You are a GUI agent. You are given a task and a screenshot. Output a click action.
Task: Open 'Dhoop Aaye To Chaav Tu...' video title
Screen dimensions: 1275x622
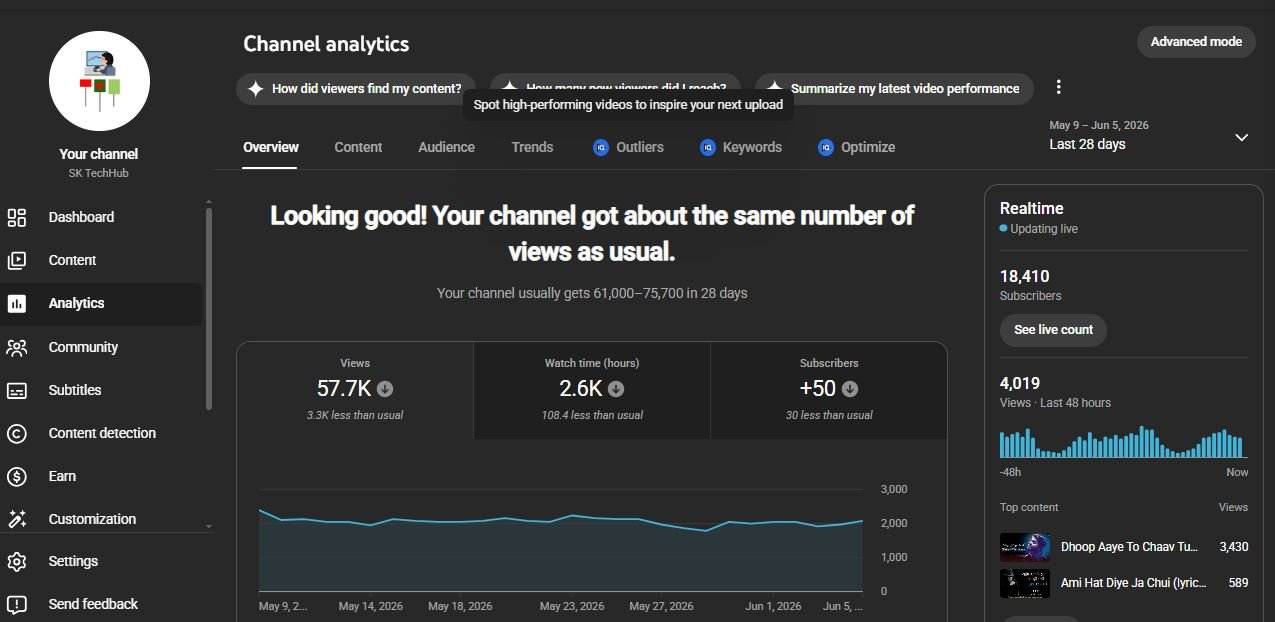click(1129, 547)
